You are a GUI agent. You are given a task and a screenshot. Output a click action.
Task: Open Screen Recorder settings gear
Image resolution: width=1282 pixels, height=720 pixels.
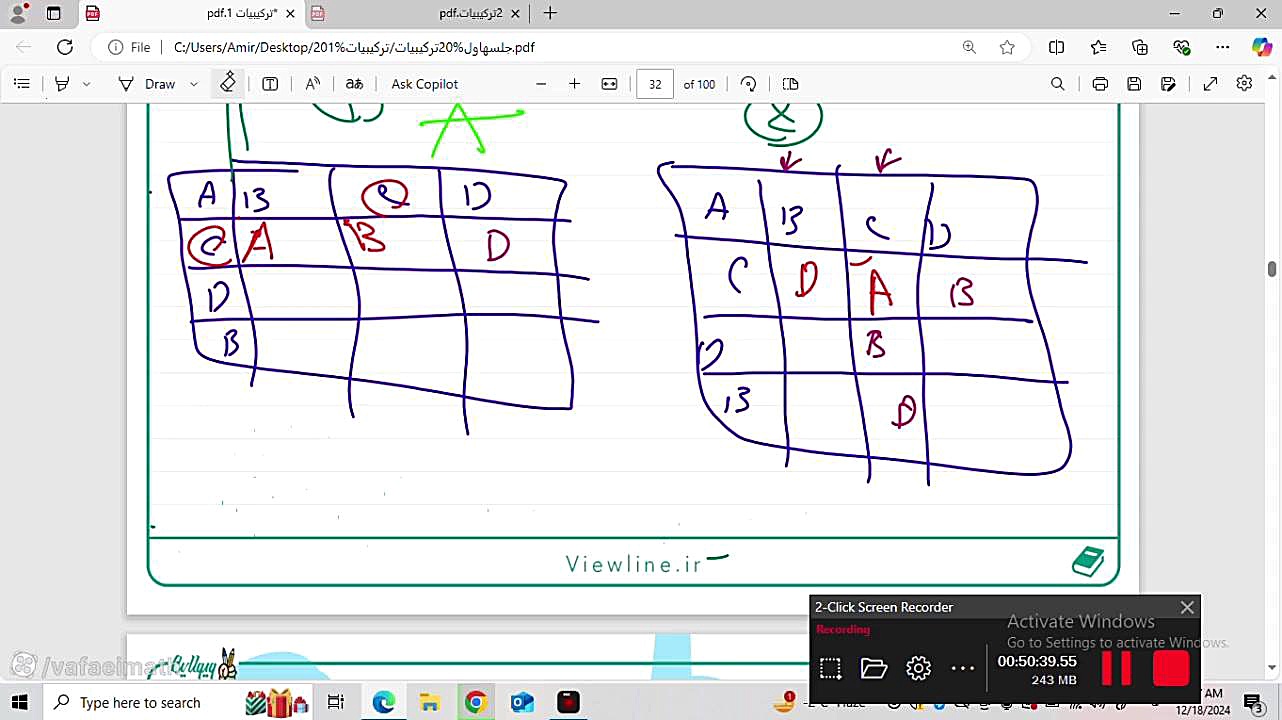coord(918,668)
